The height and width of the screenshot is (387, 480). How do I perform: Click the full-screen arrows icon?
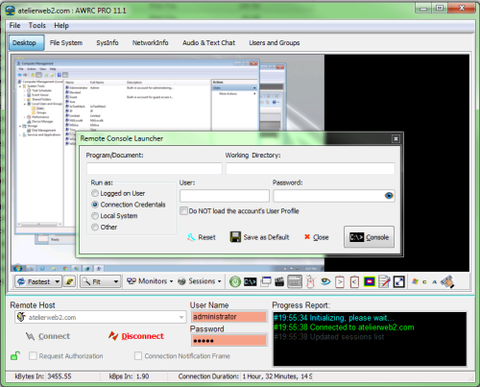(399, 282)
